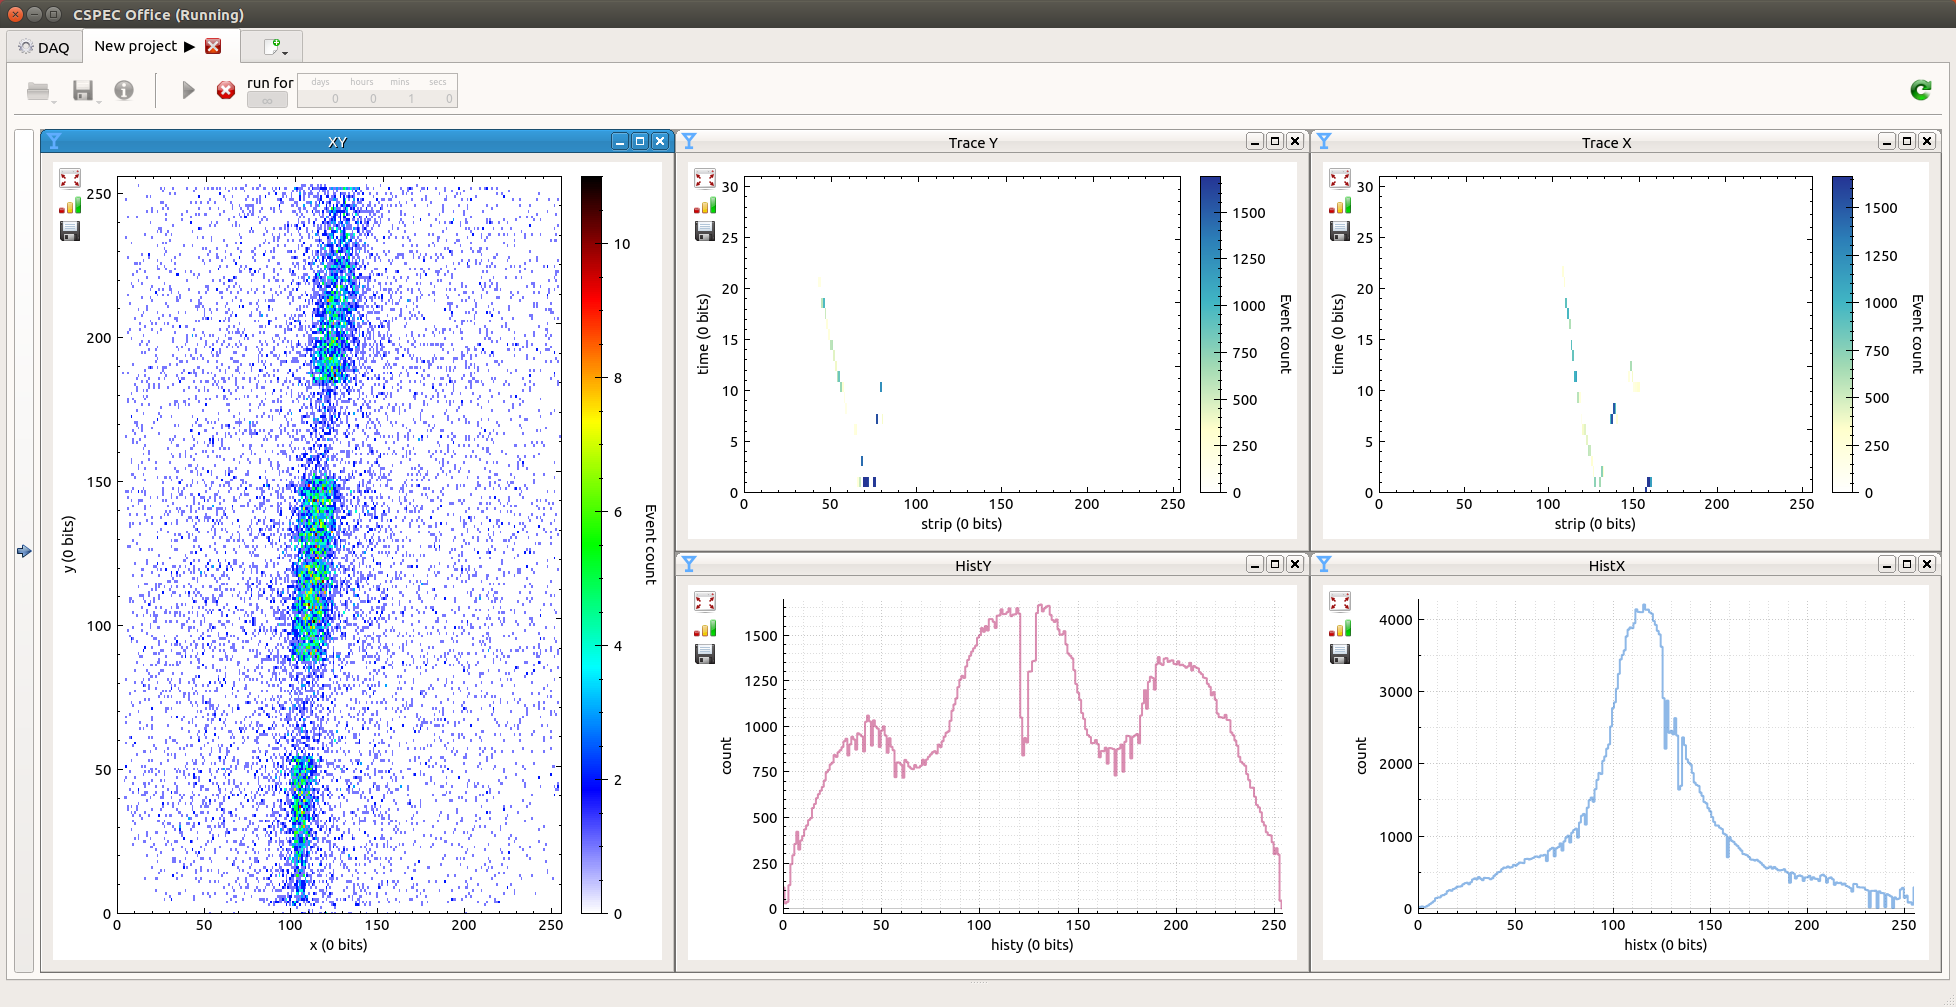Image resolution: width=1956 pixels, height=1007 pixels.
Task: Stop the run with red X button
Action: (x=226, y=90)
